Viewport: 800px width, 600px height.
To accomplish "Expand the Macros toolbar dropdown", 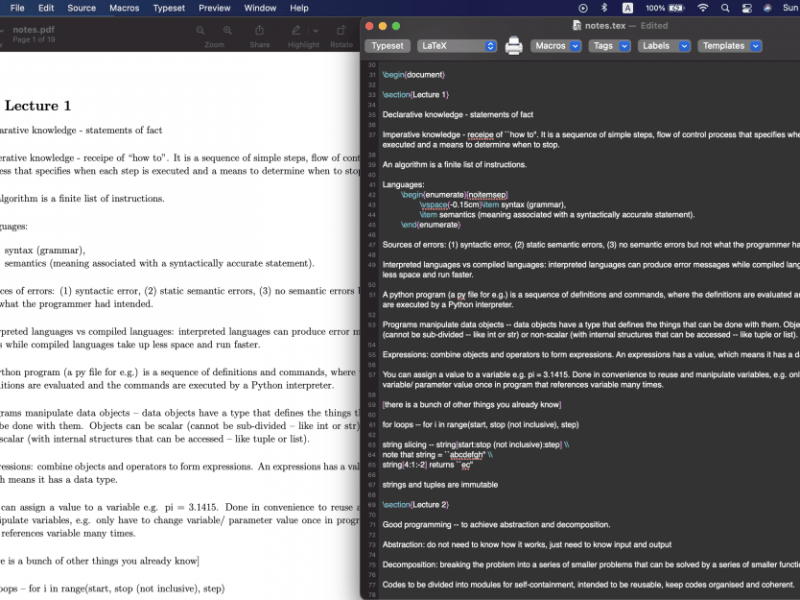I will point(556,46).
